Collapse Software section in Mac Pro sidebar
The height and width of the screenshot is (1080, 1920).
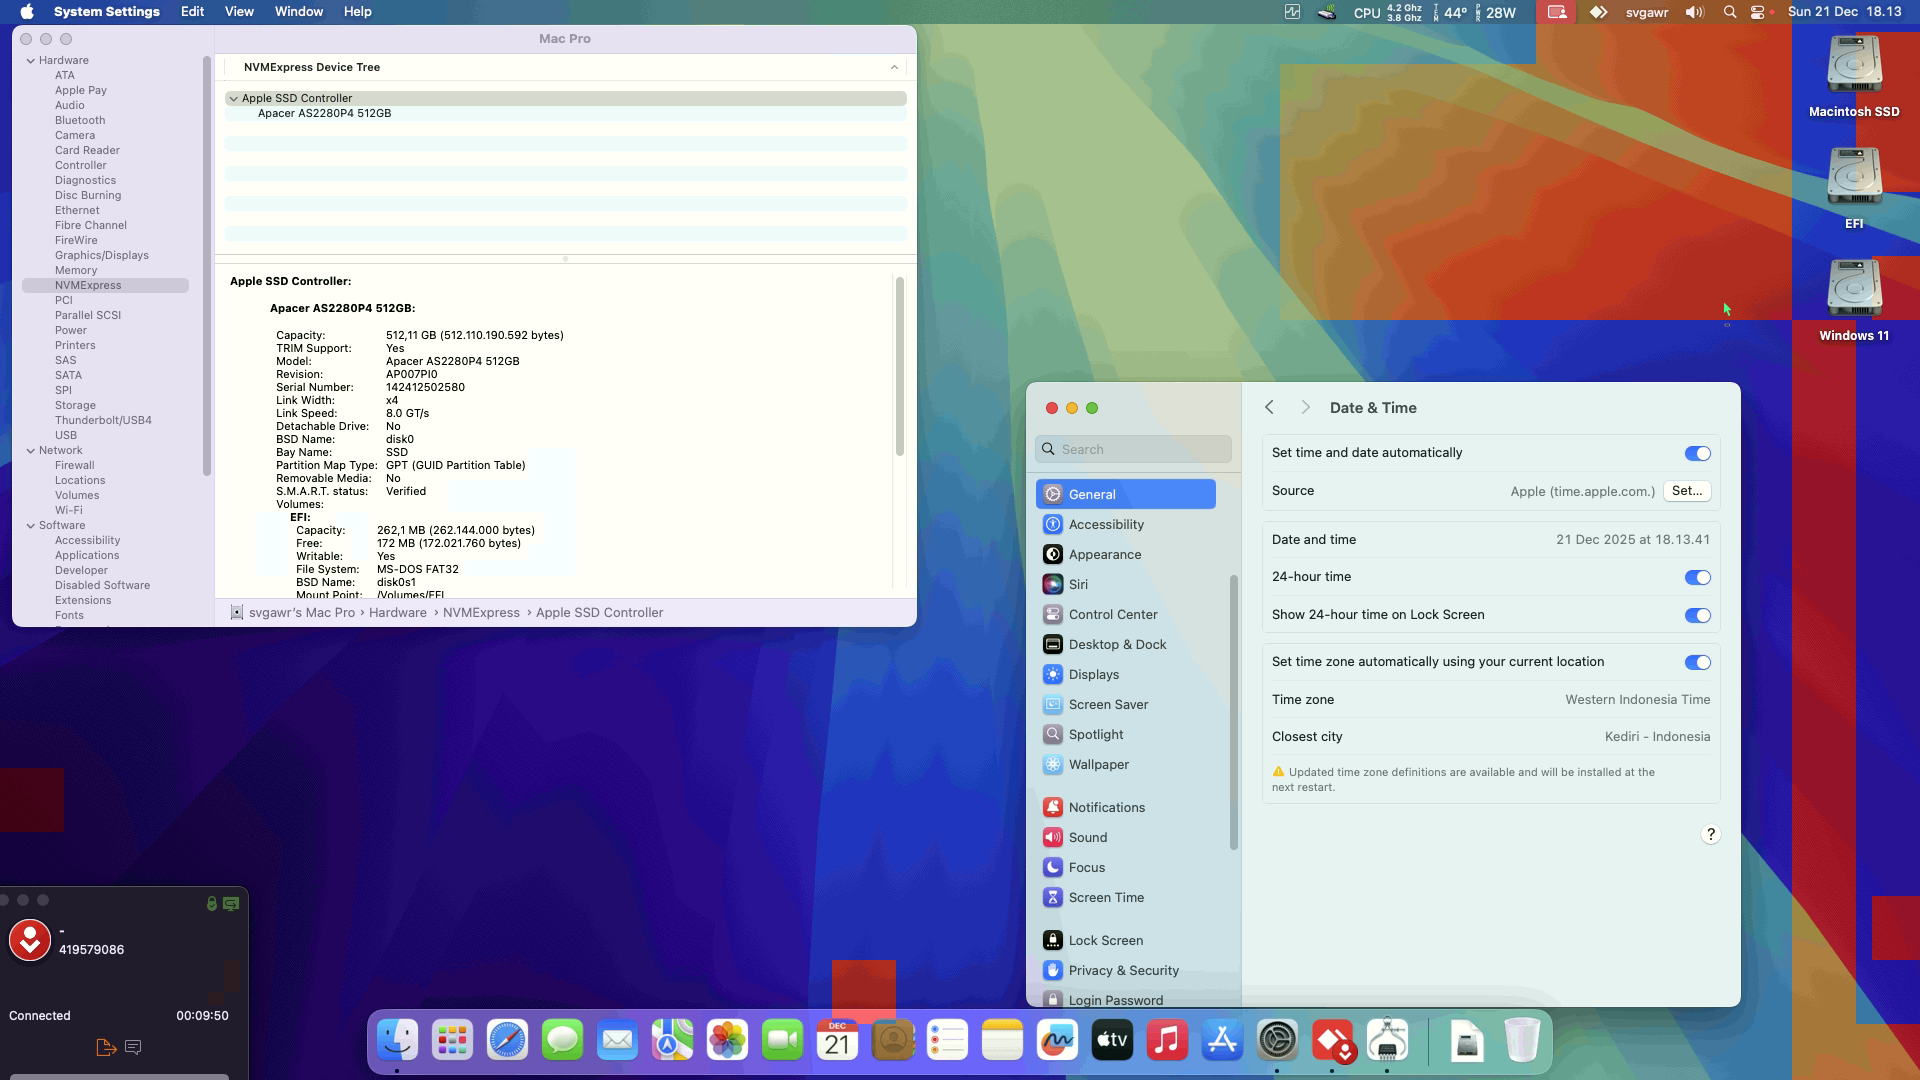(x=31, y=525)
